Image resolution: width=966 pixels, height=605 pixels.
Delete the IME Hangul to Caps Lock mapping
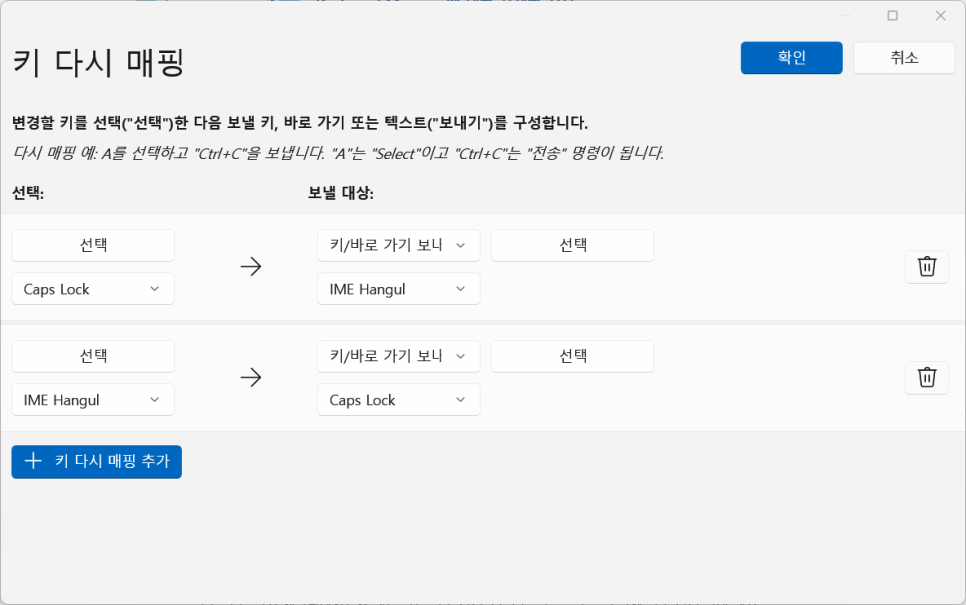927,377
